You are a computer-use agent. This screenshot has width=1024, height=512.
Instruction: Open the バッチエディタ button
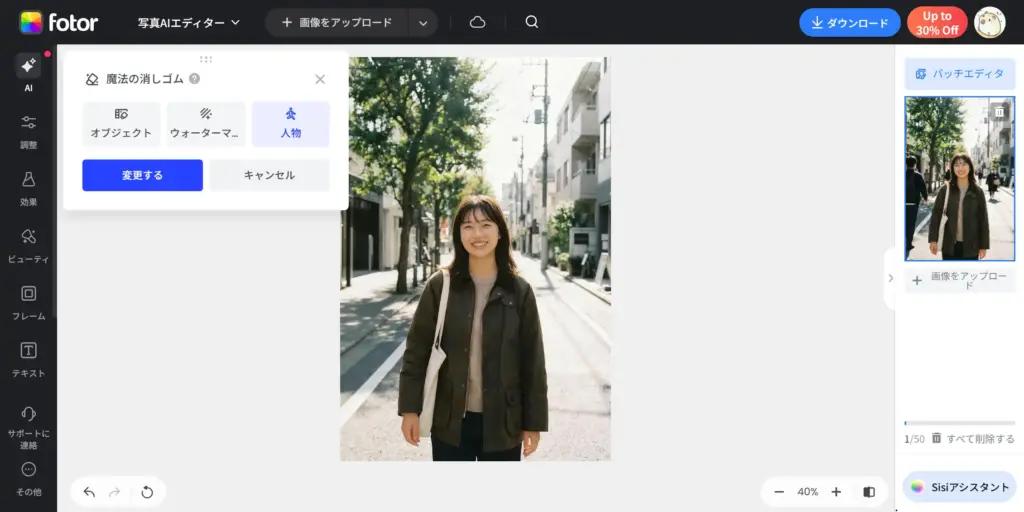pos(959,74)
